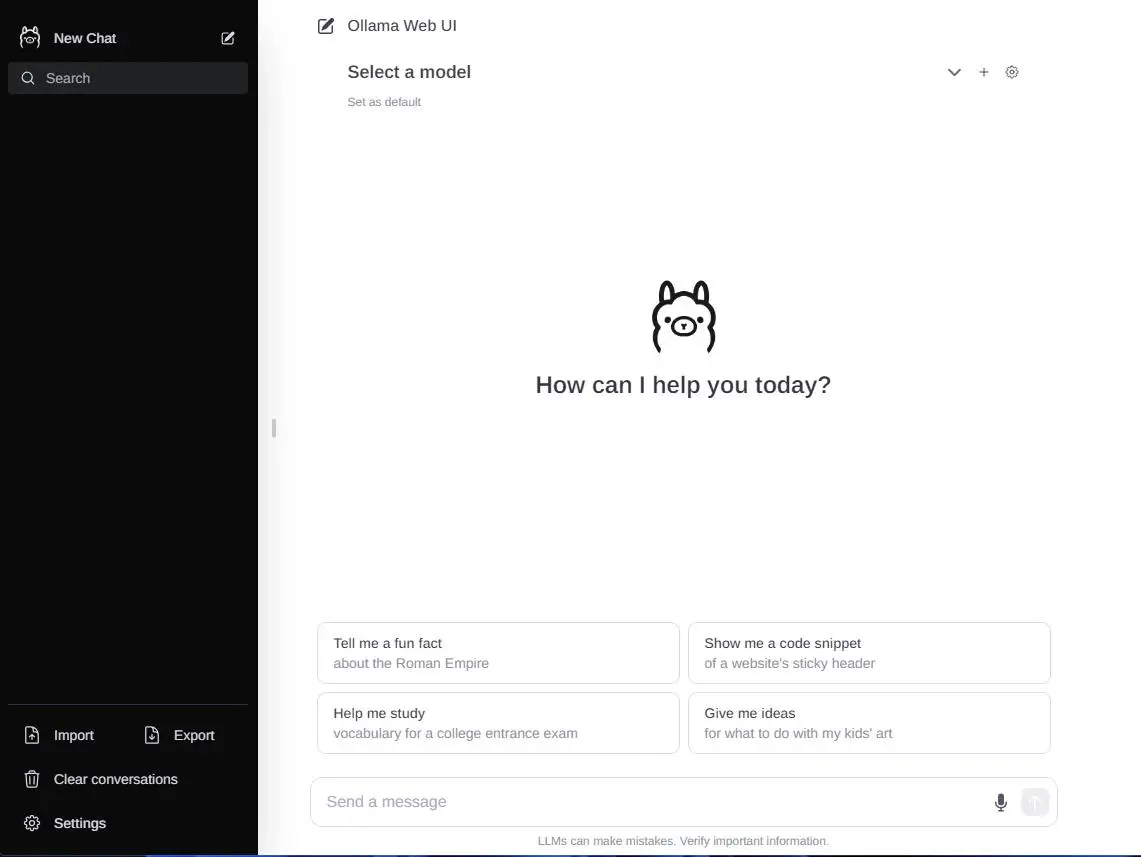
Task: Start a new chat with sidebar pencil icon
Action: click(228, 38)
